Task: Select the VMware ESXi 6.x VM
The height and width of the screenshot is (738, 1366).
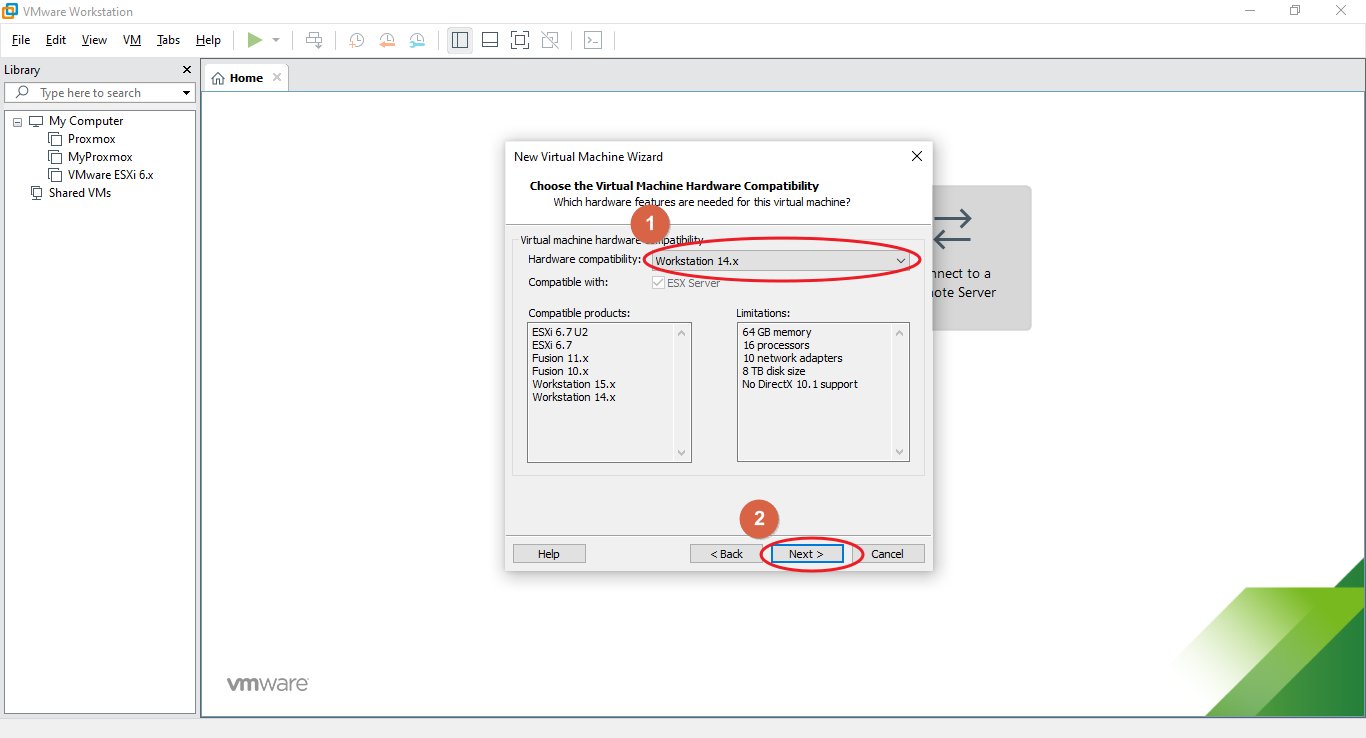Action: coord(111,175)
